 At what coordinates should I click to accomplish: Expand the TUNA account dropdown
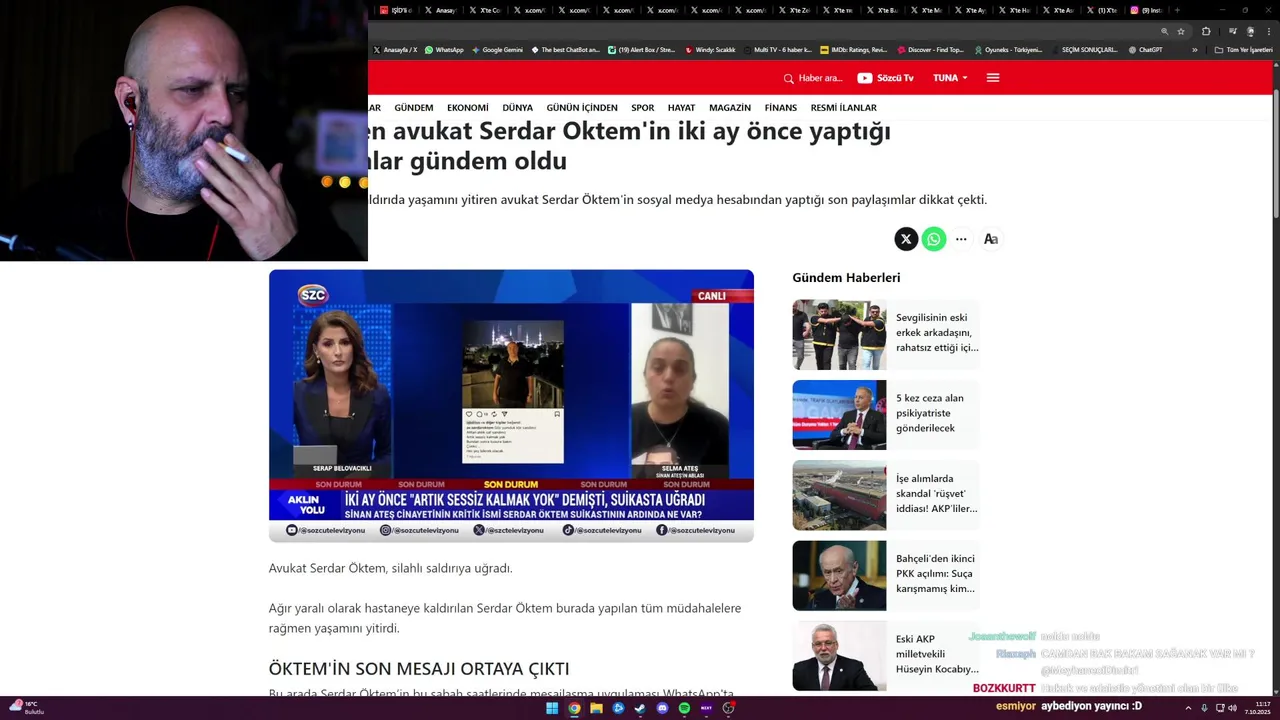coord(950,78)
